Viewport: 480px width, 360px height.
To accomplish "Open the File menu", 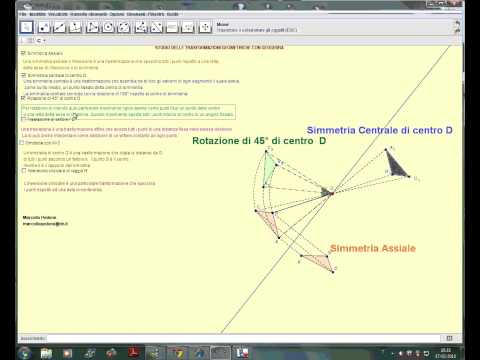I will (23, 14).
